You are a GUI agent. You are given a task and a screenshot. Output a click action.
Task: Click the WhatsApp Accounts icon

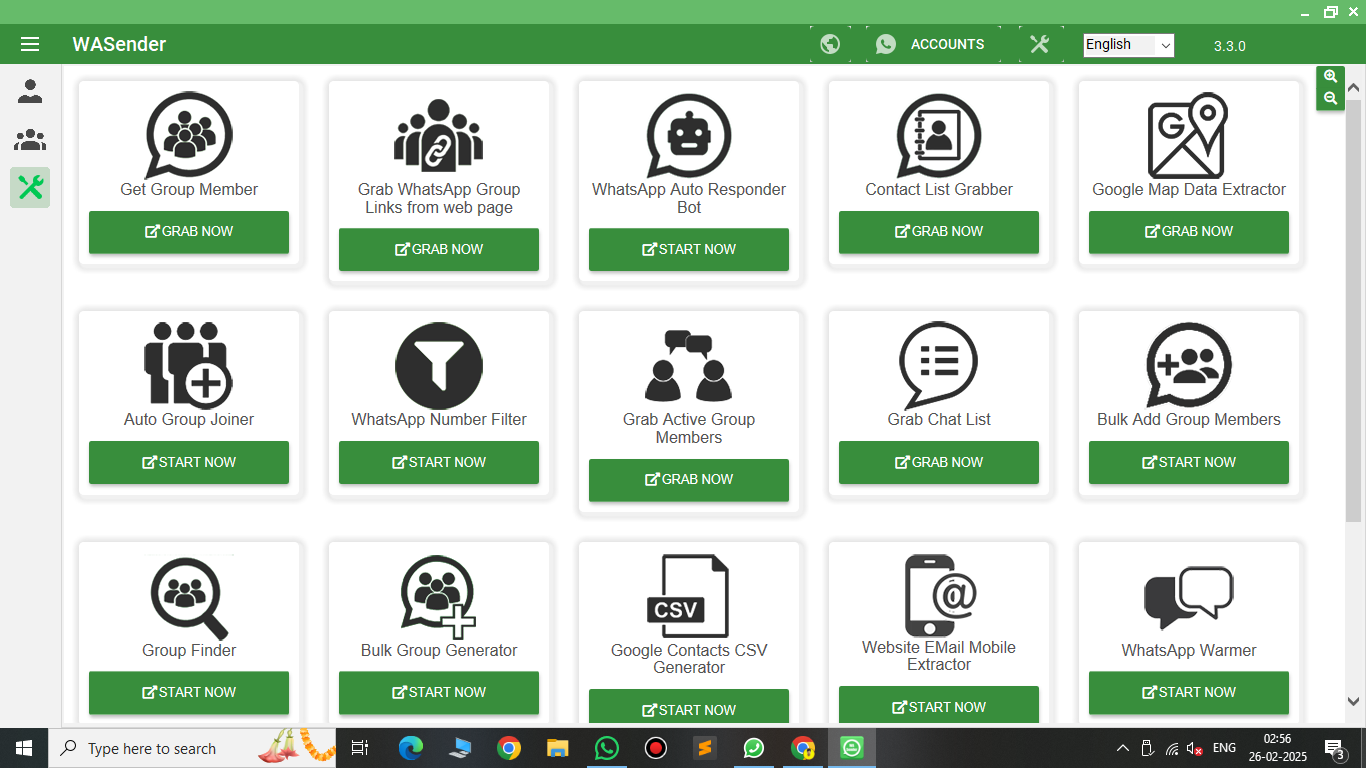(x=886, y=44)
